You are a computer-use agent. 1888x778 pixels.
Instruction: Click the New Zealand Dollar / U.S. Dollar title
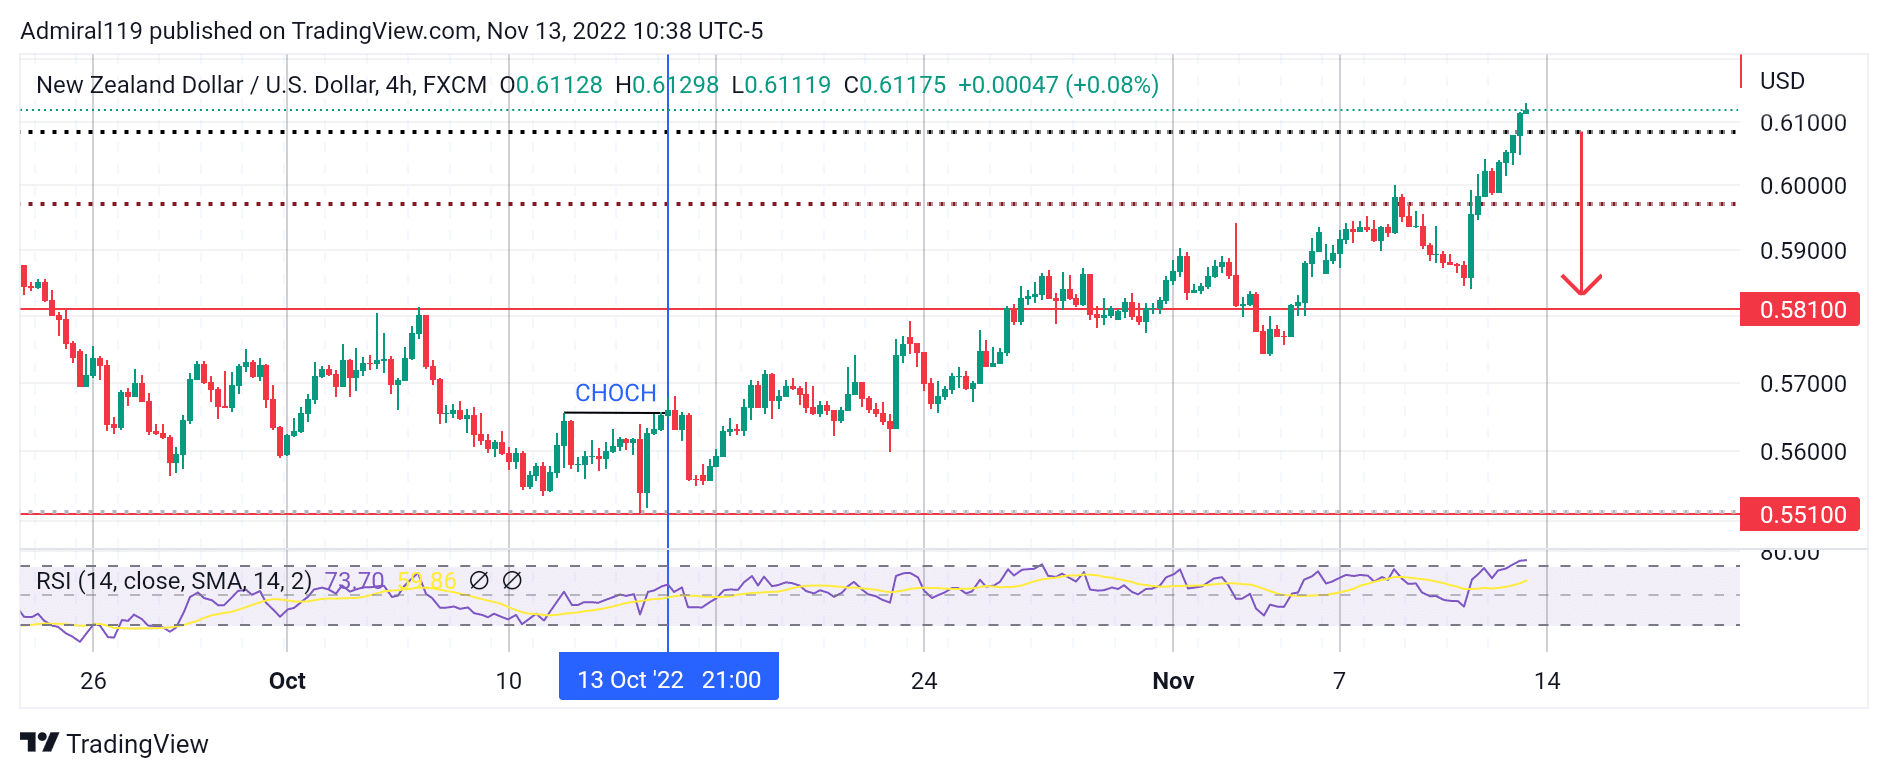coord(206,85)
